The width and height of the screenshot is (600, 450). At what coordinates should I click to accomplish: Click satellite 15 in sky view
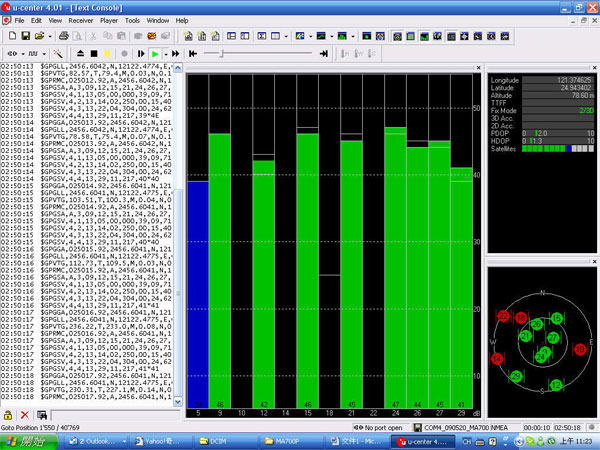[557, 318]
